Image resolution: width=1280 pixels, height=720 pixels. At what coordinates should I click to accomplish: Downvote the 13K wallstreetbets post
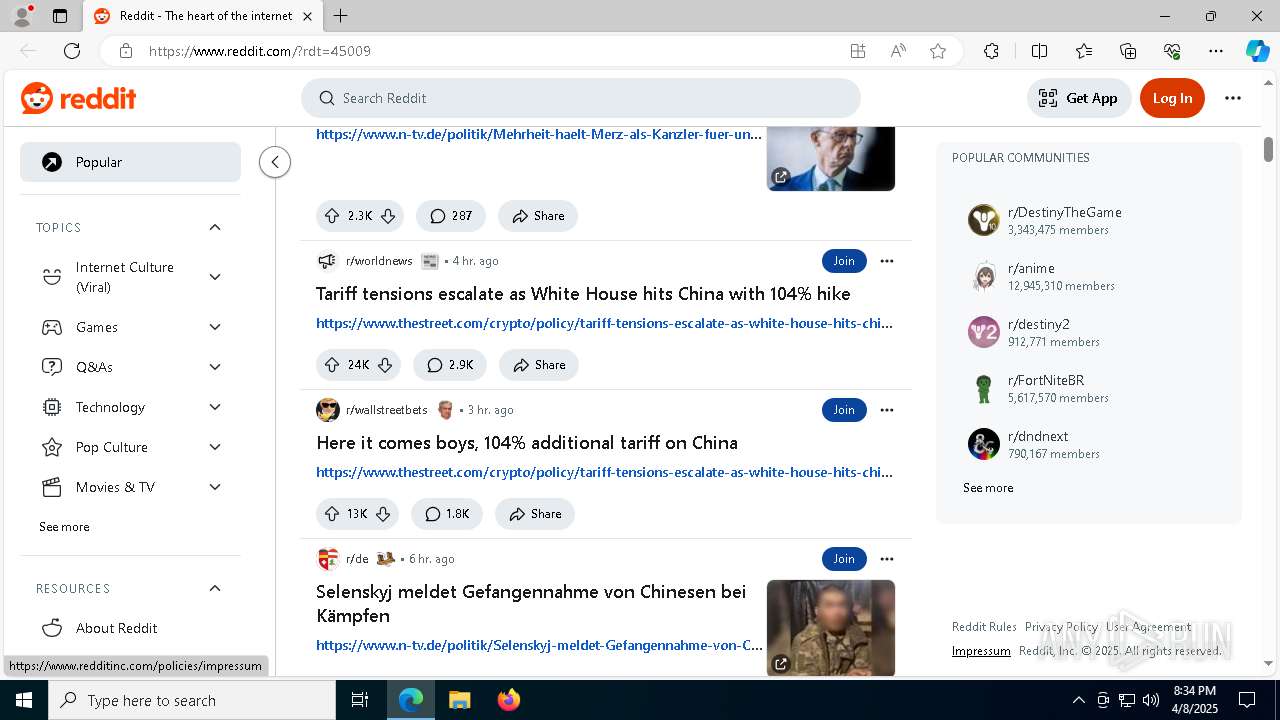pyautogui.click(x=383, y=514)
